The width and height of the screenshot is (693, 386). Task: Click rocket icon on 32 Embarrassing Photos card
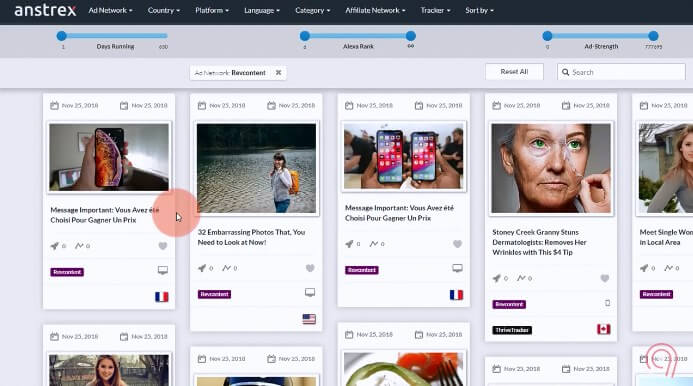pos(202,268)
